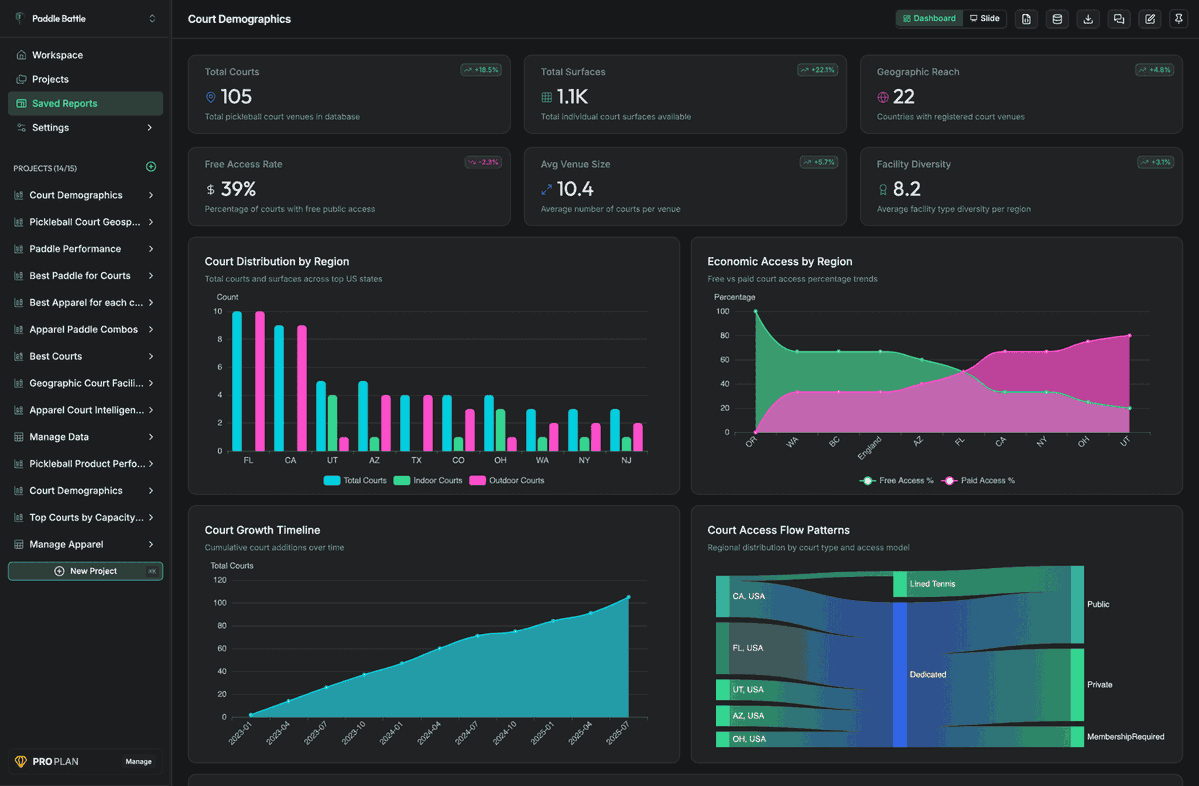The height and width of the screenshot is (786, 1199).
Task: Open Pickleball Product Perfo... project
Action: coord(86,464)
